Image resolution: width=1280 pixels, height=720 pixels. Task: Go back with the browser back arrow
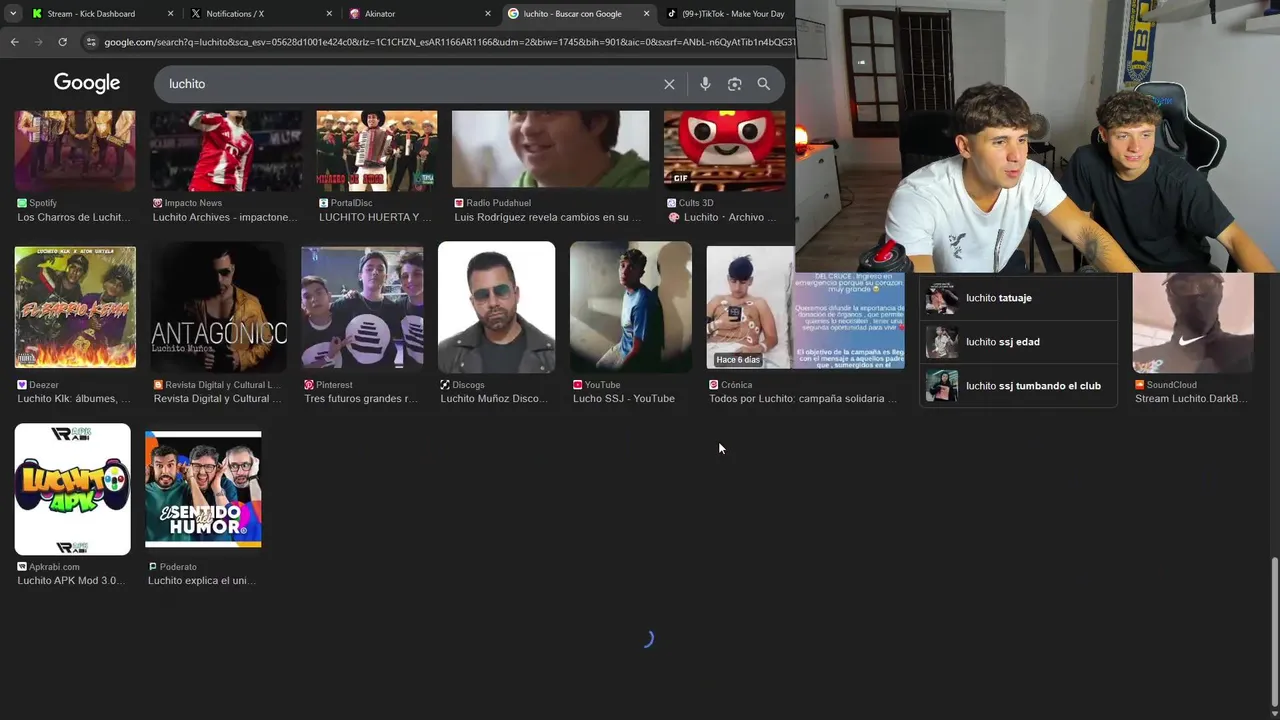click(x=14, y=42)
